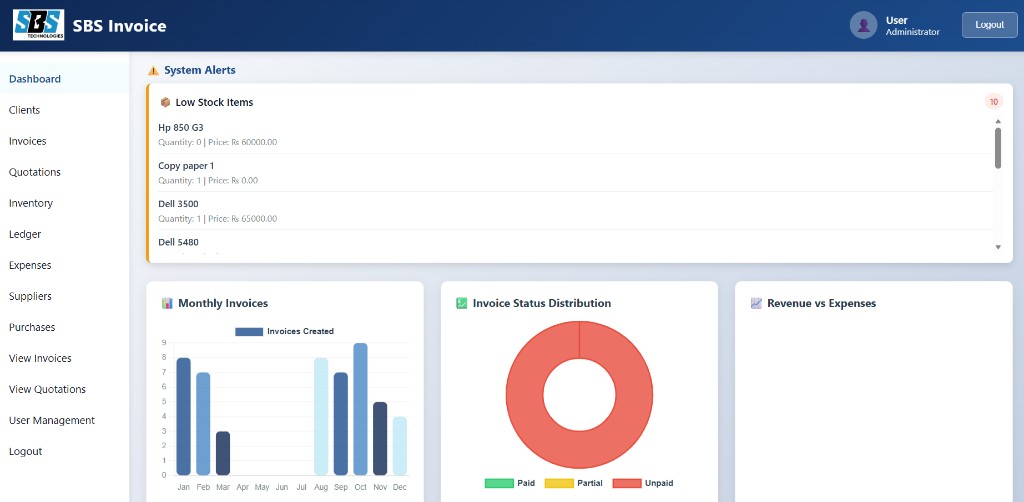Click the Invoice Status Distribution icon
Image resolution: width=1024 pixels, height=502 pixels.
click(462, 304)
